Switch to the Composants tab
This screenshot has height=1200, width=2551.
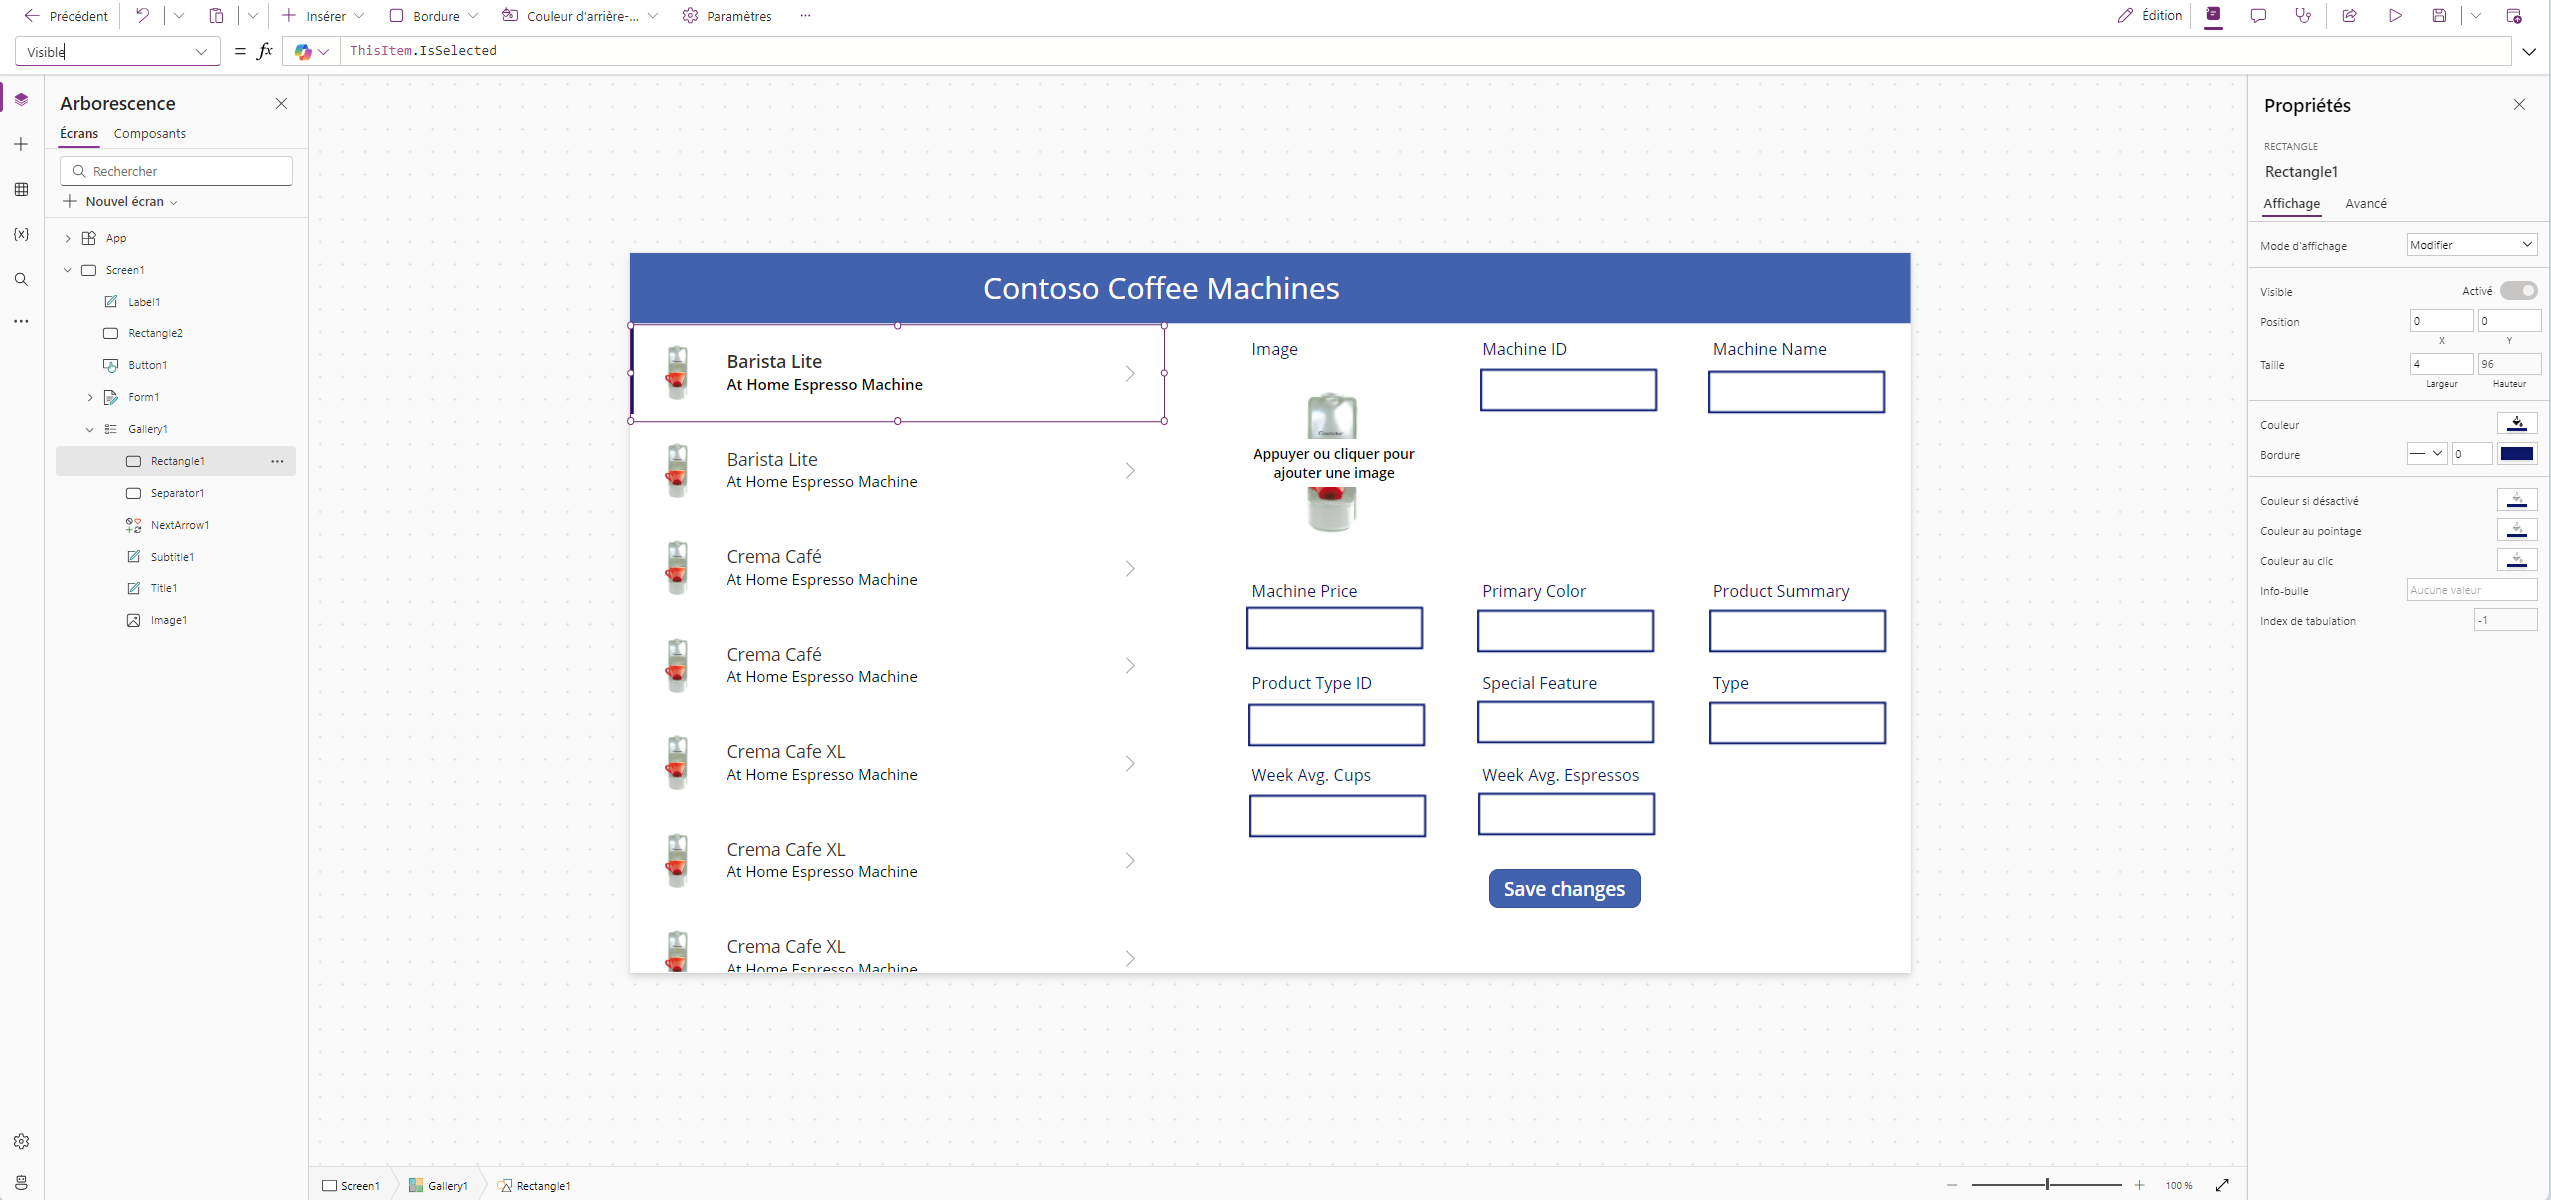click(x=150, y=133)
